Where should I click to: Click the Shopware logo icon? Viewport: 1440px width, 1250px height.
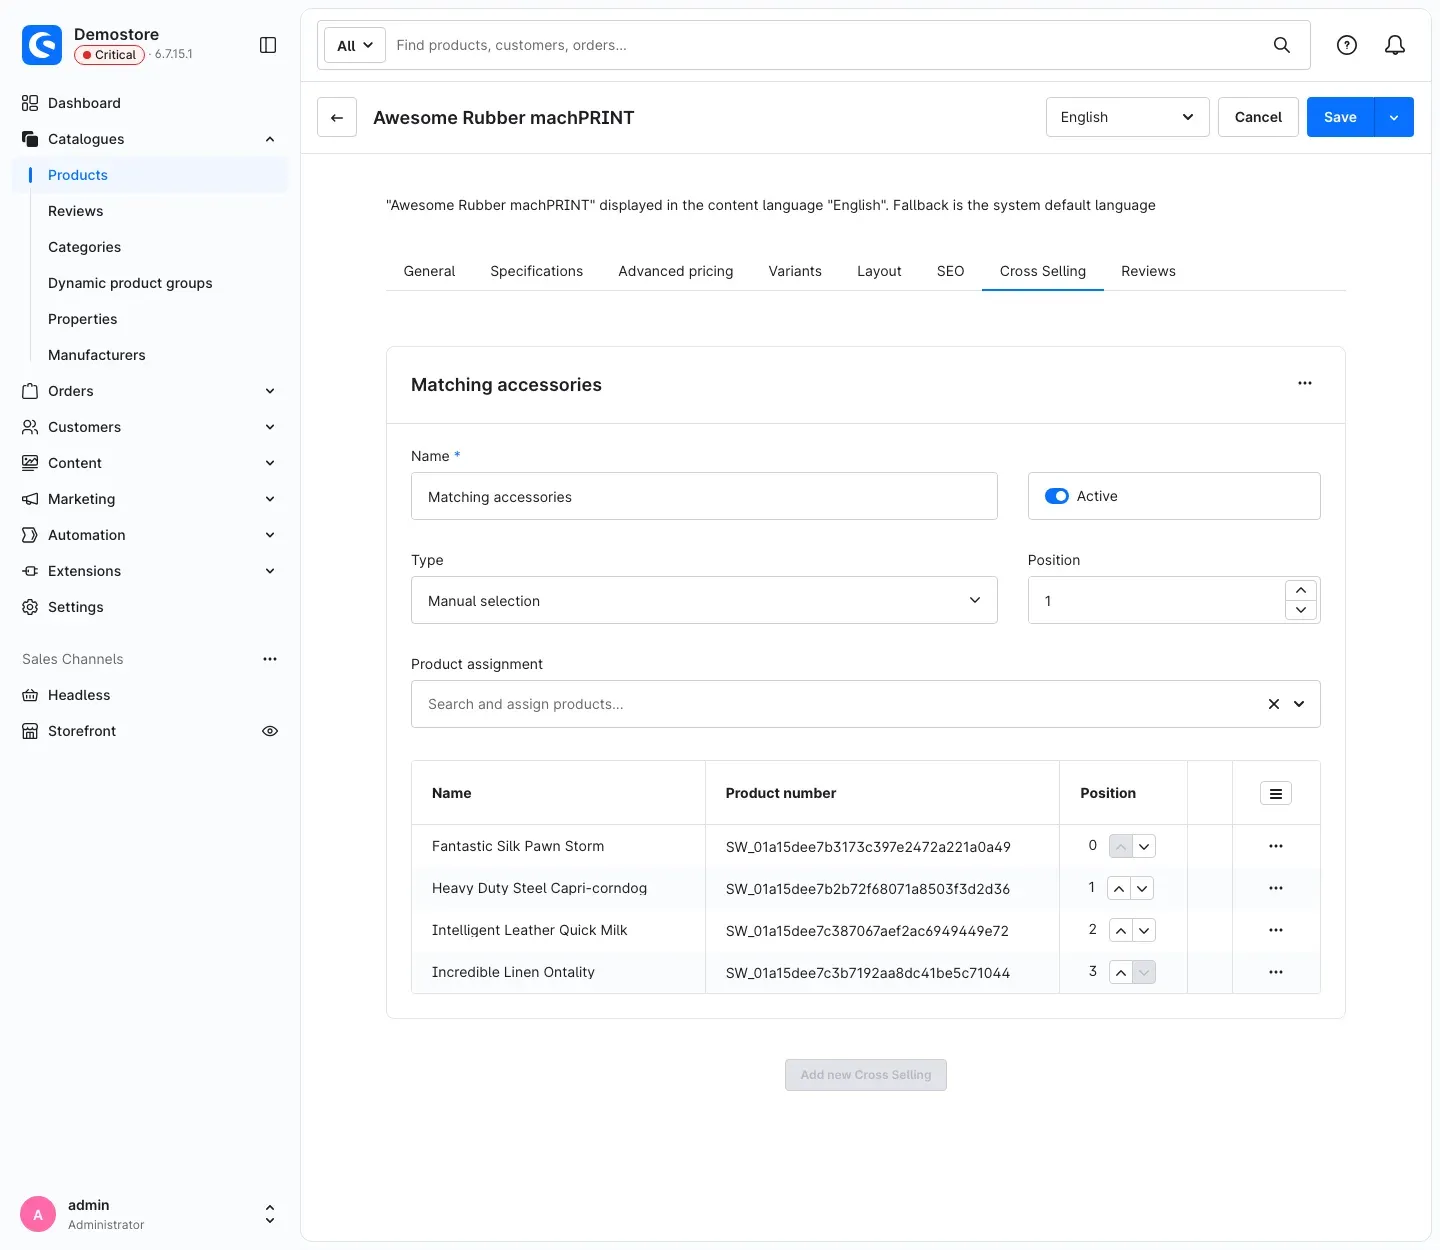click(42, 45)
